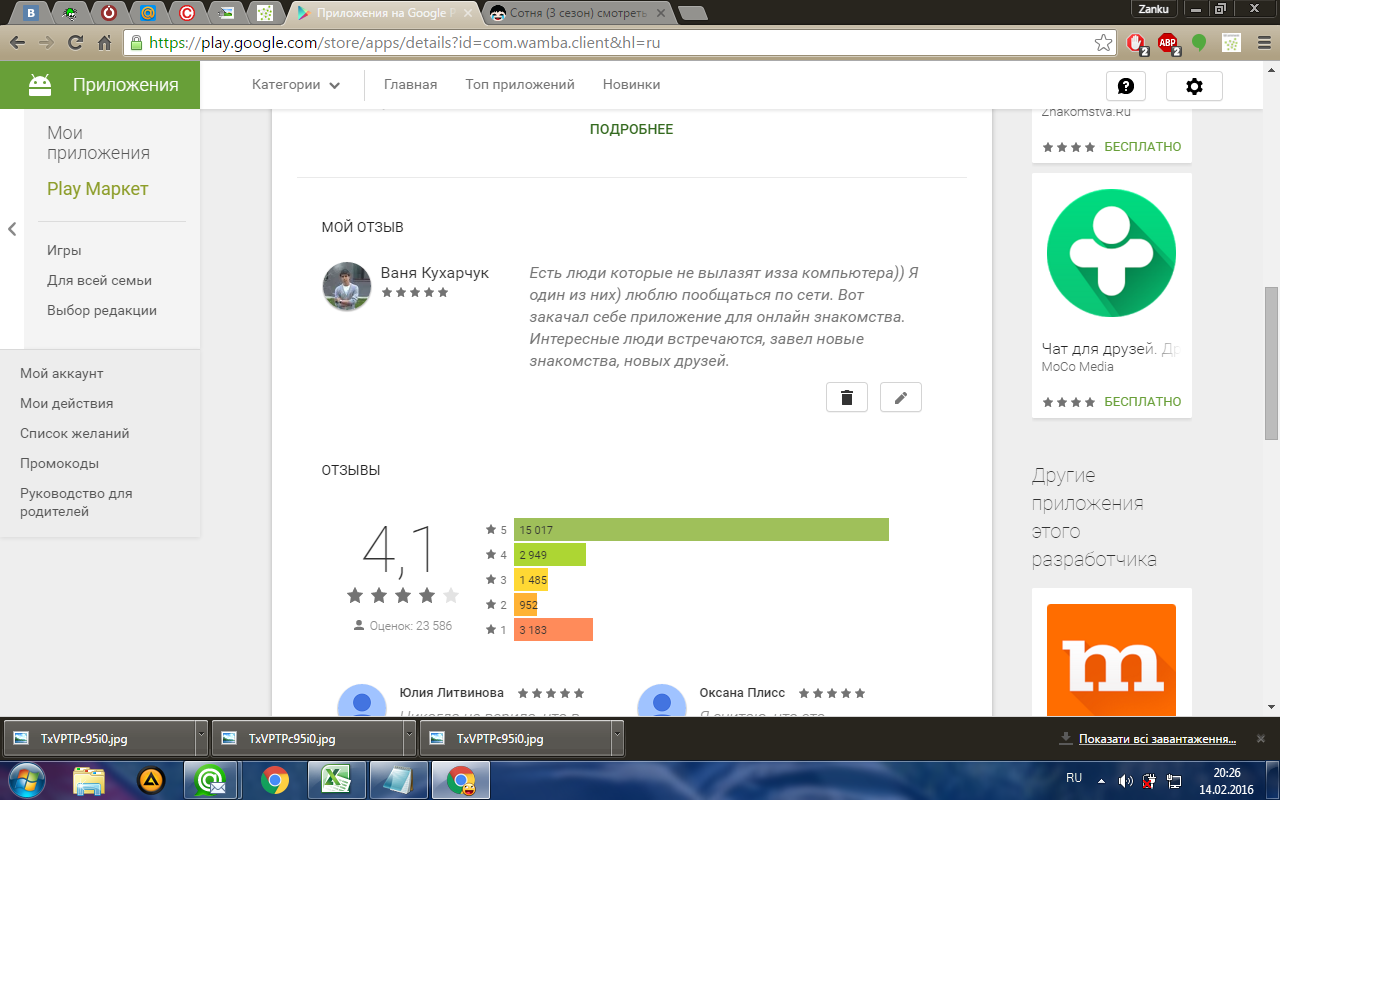The width and height of the screenshot is (1392, 985).
Task: Bookmark this page with the star icon
Action: pos(1103,42)
